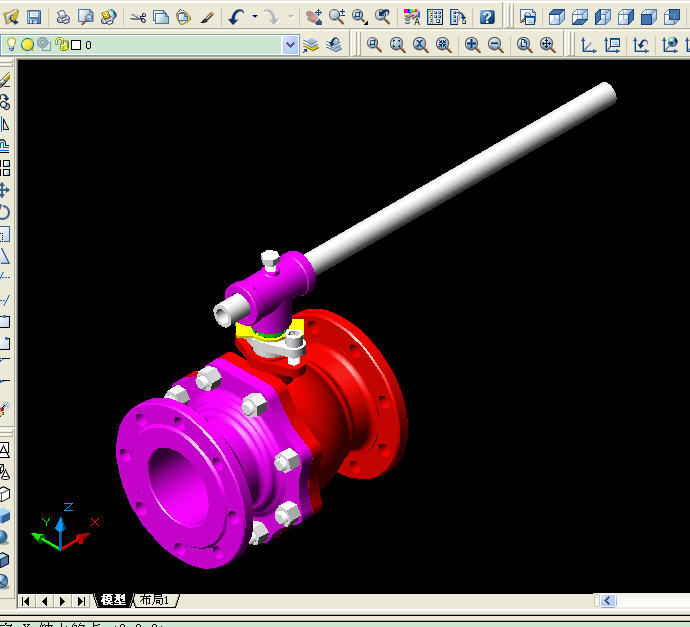Paste from the clipboard
The width and height of the screenshot is (690, 627).
184,18
